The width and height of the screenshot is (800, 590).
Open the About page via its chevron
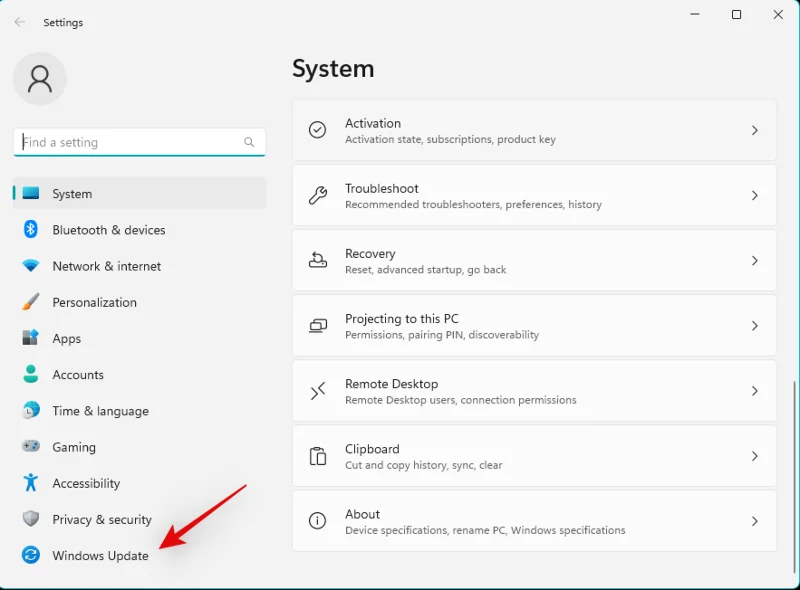click(755, 521)
